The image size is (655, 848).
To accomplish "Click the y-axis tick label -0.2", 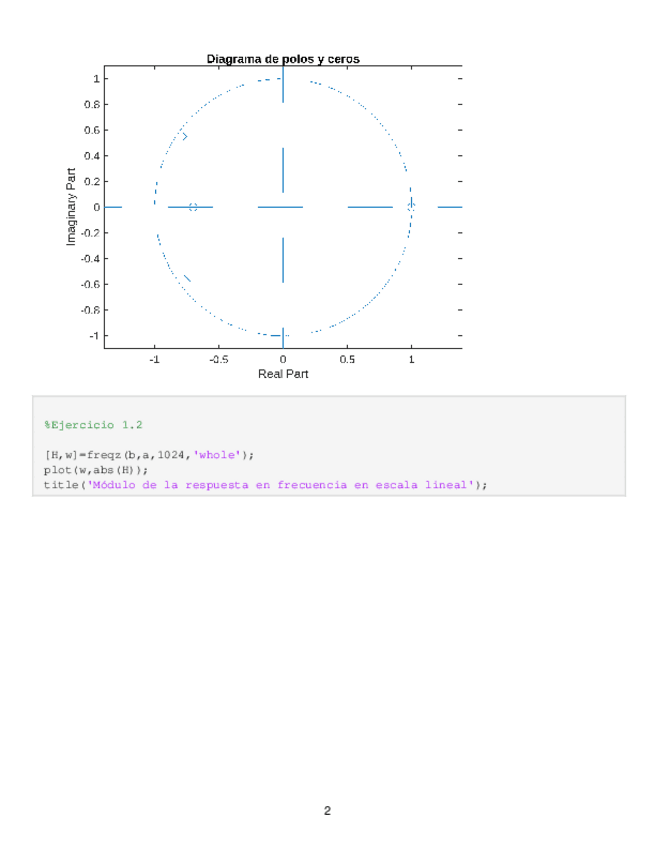I will [x=89, y=233].
